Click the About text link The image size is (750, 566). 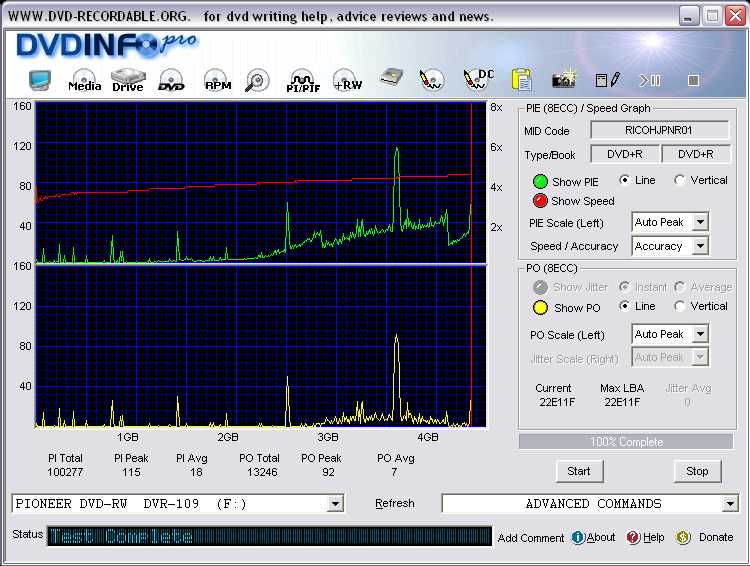[601, 537]
